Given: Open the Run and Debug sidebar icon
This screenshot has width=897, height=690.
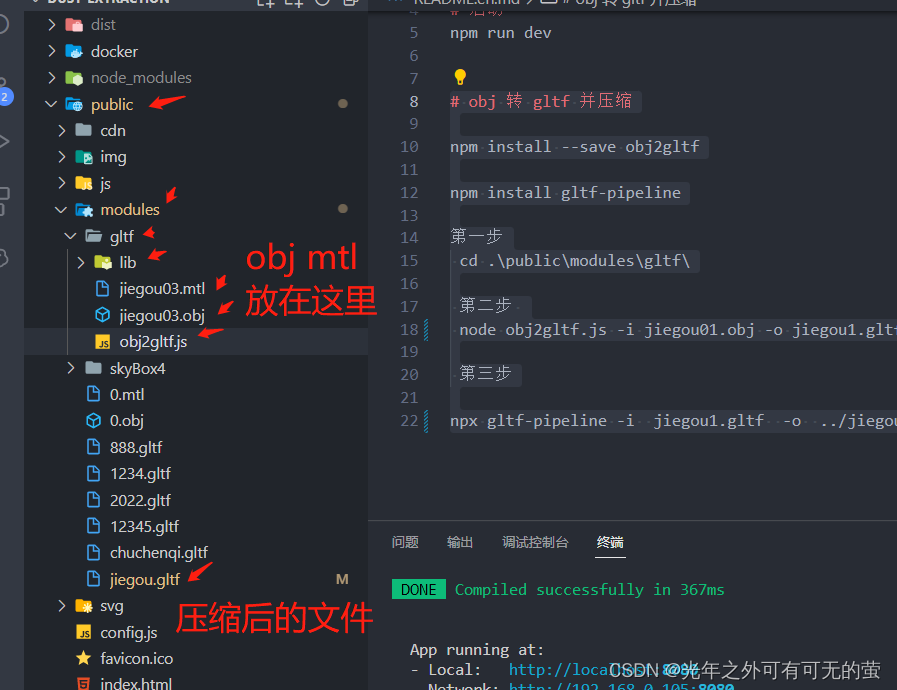Looking at the screenshot, I should click(5, 140).
